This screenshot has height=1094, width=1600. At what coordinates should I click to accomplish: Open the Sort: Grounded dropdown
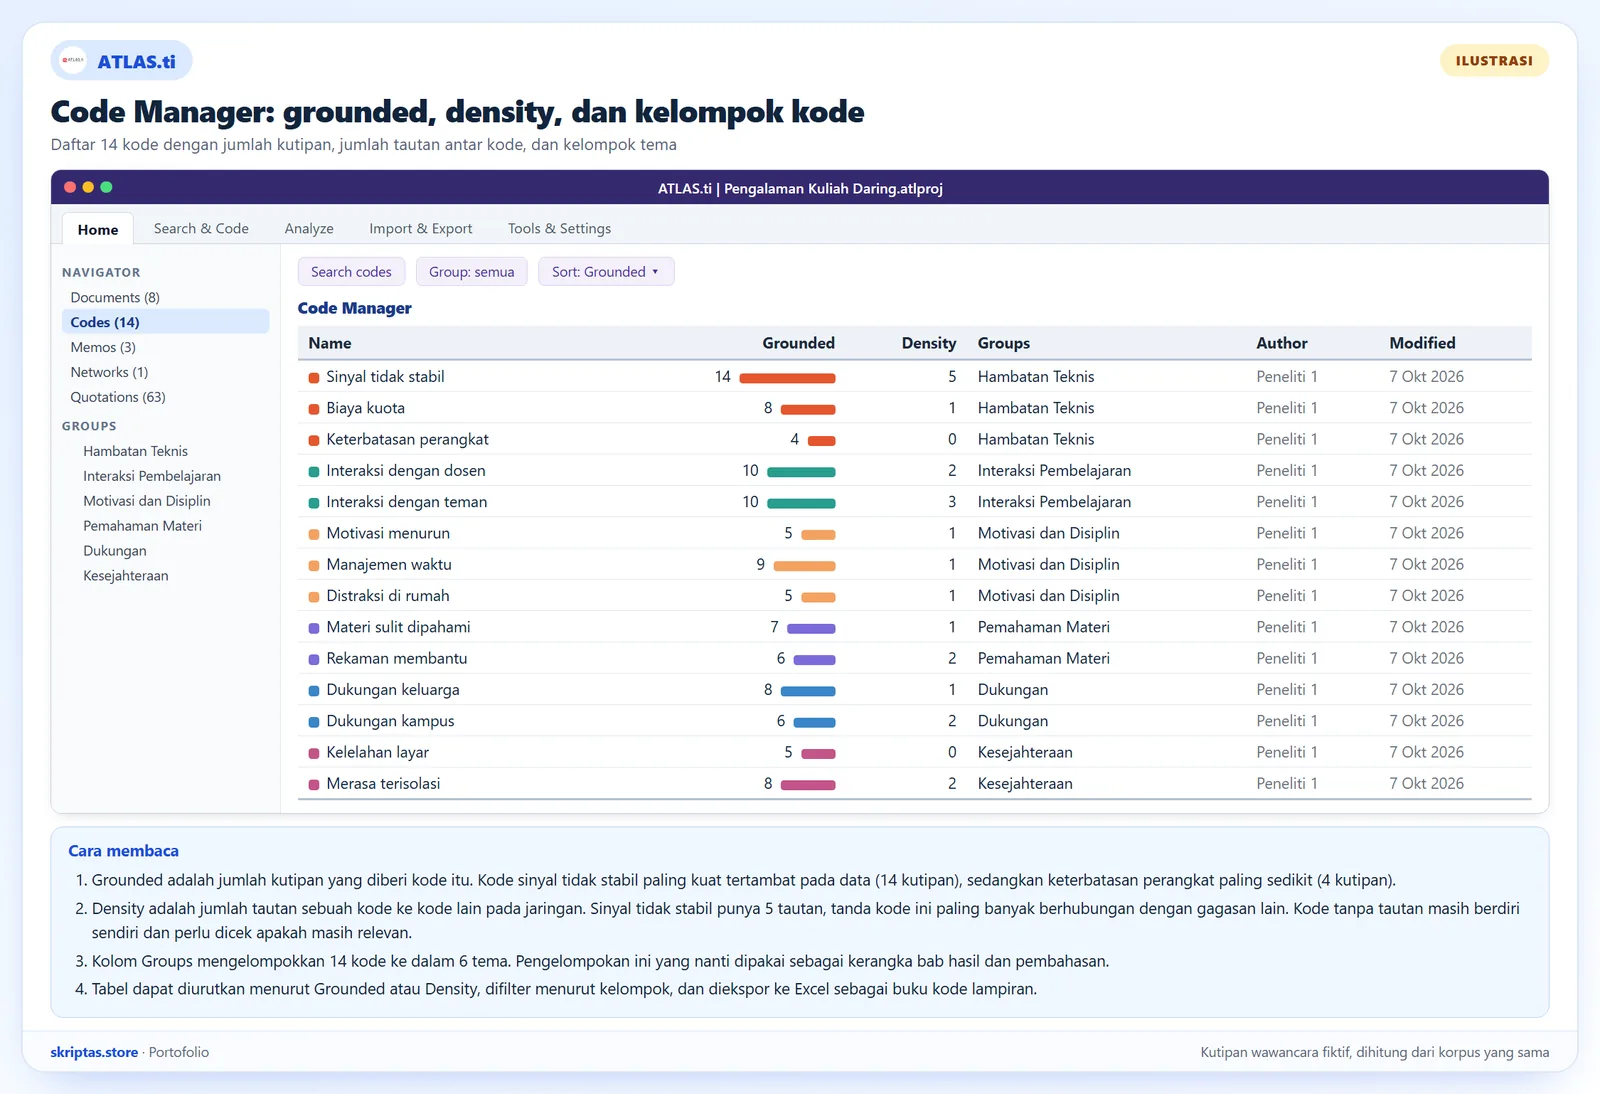[606, 272]
